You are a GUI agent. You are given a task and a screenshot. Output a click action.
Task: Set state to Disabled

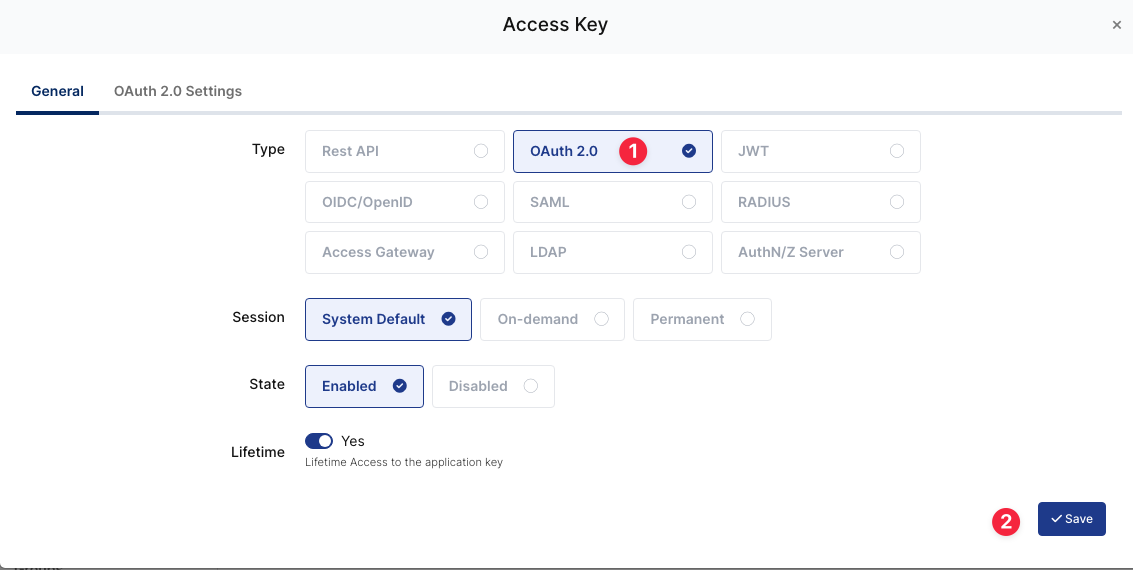492,386
